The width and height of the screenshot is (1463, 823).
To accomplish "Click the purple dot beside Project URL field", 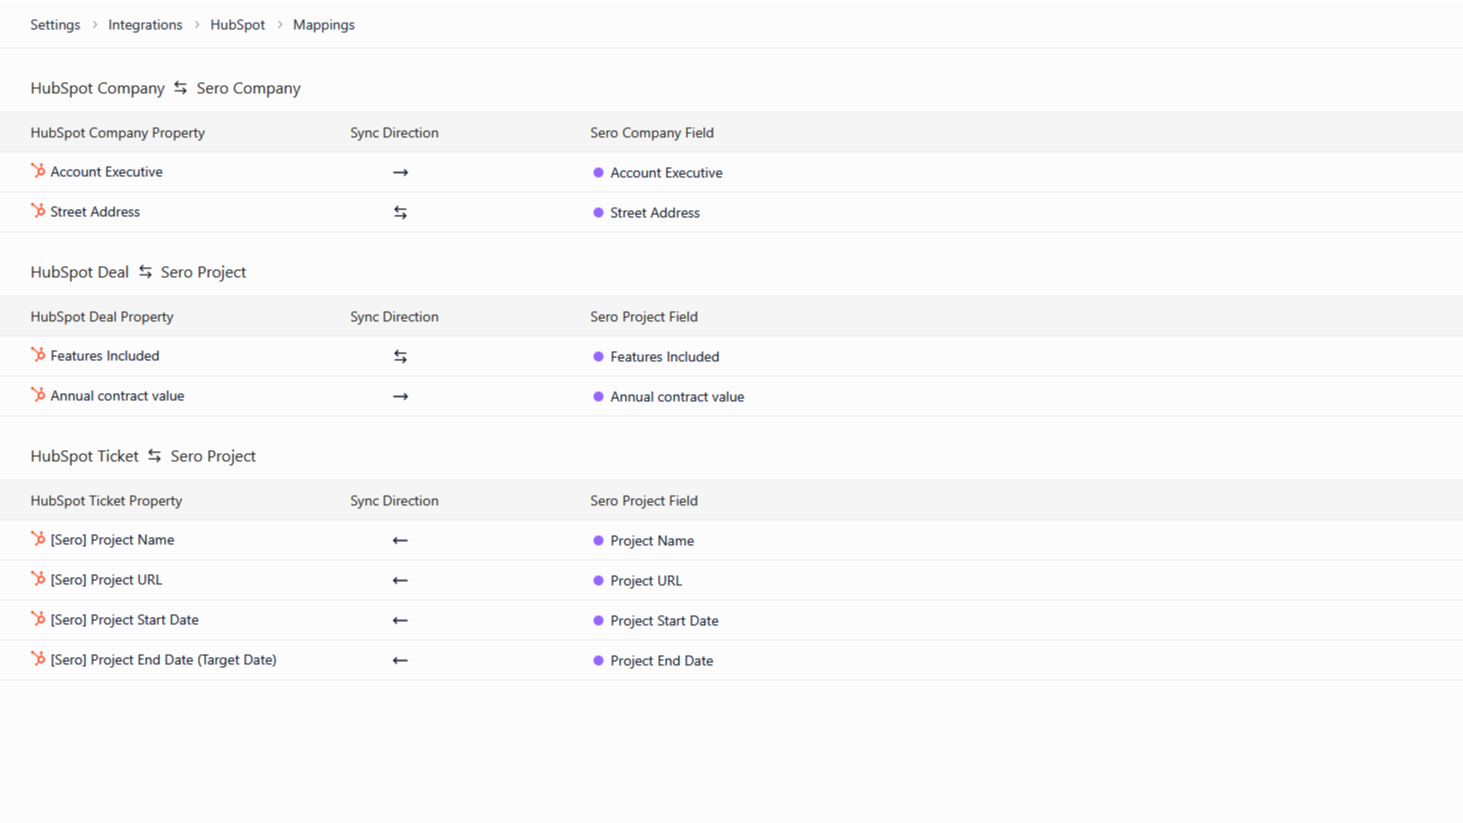I will 598,580.
